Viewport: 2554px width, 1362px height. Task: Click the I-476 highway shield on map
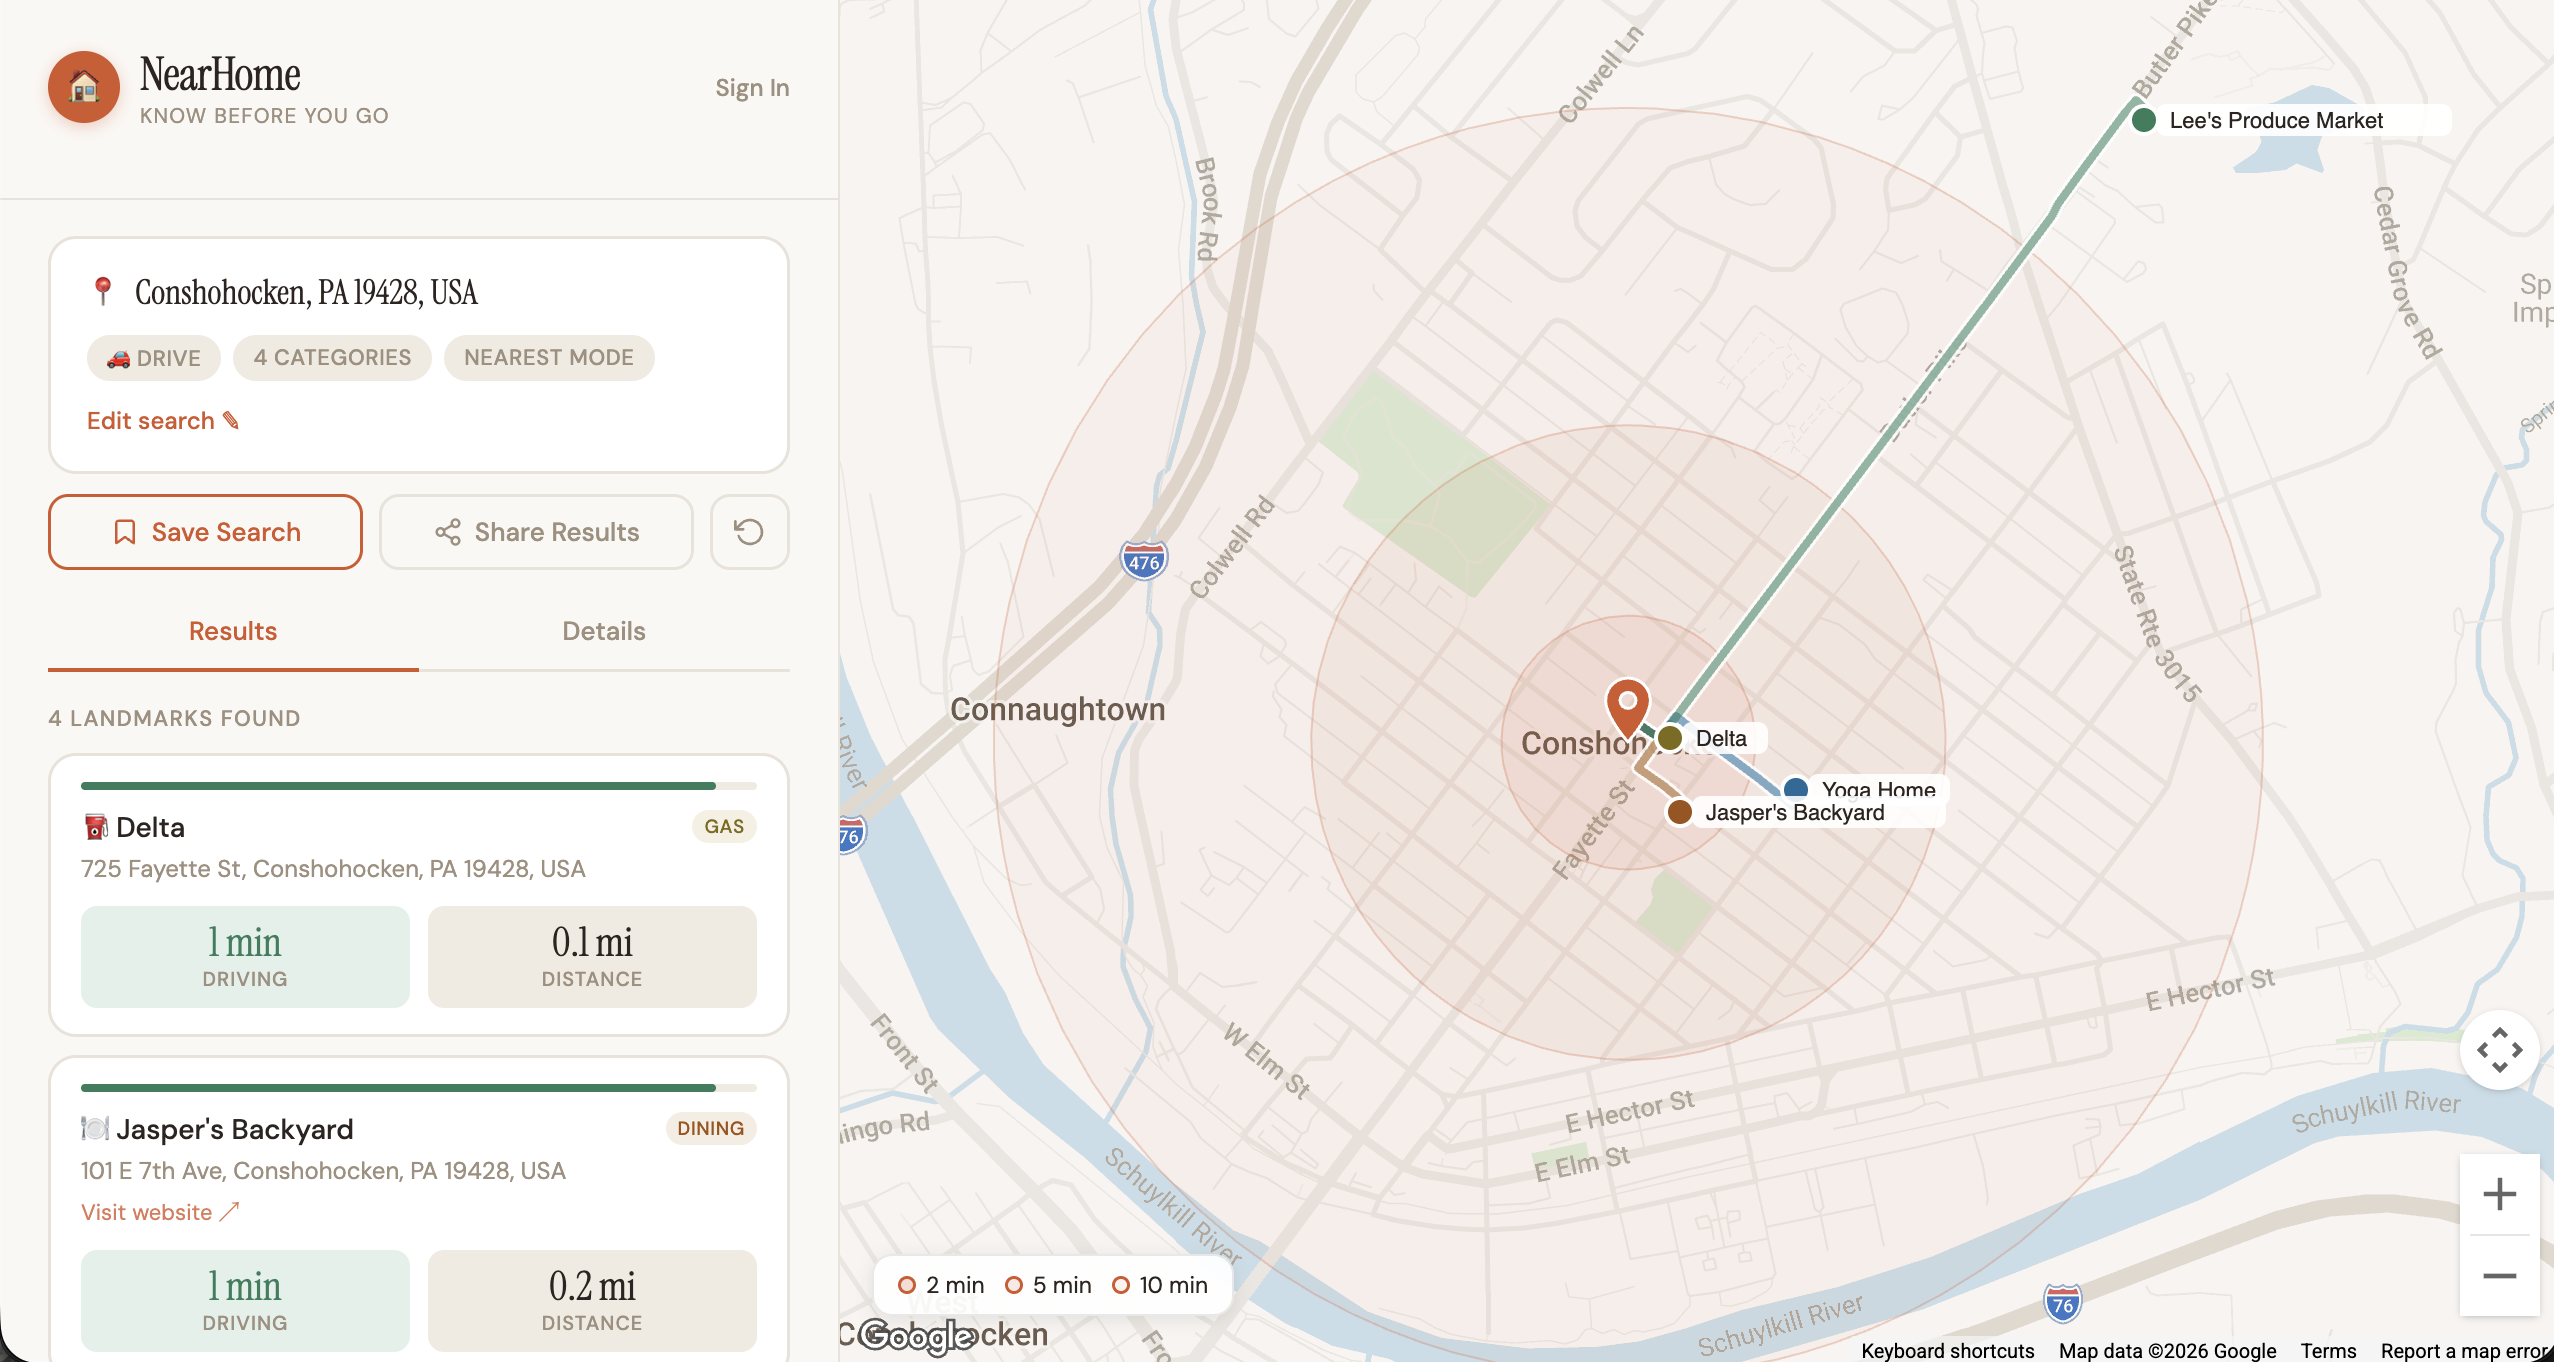click(1144, 560)
